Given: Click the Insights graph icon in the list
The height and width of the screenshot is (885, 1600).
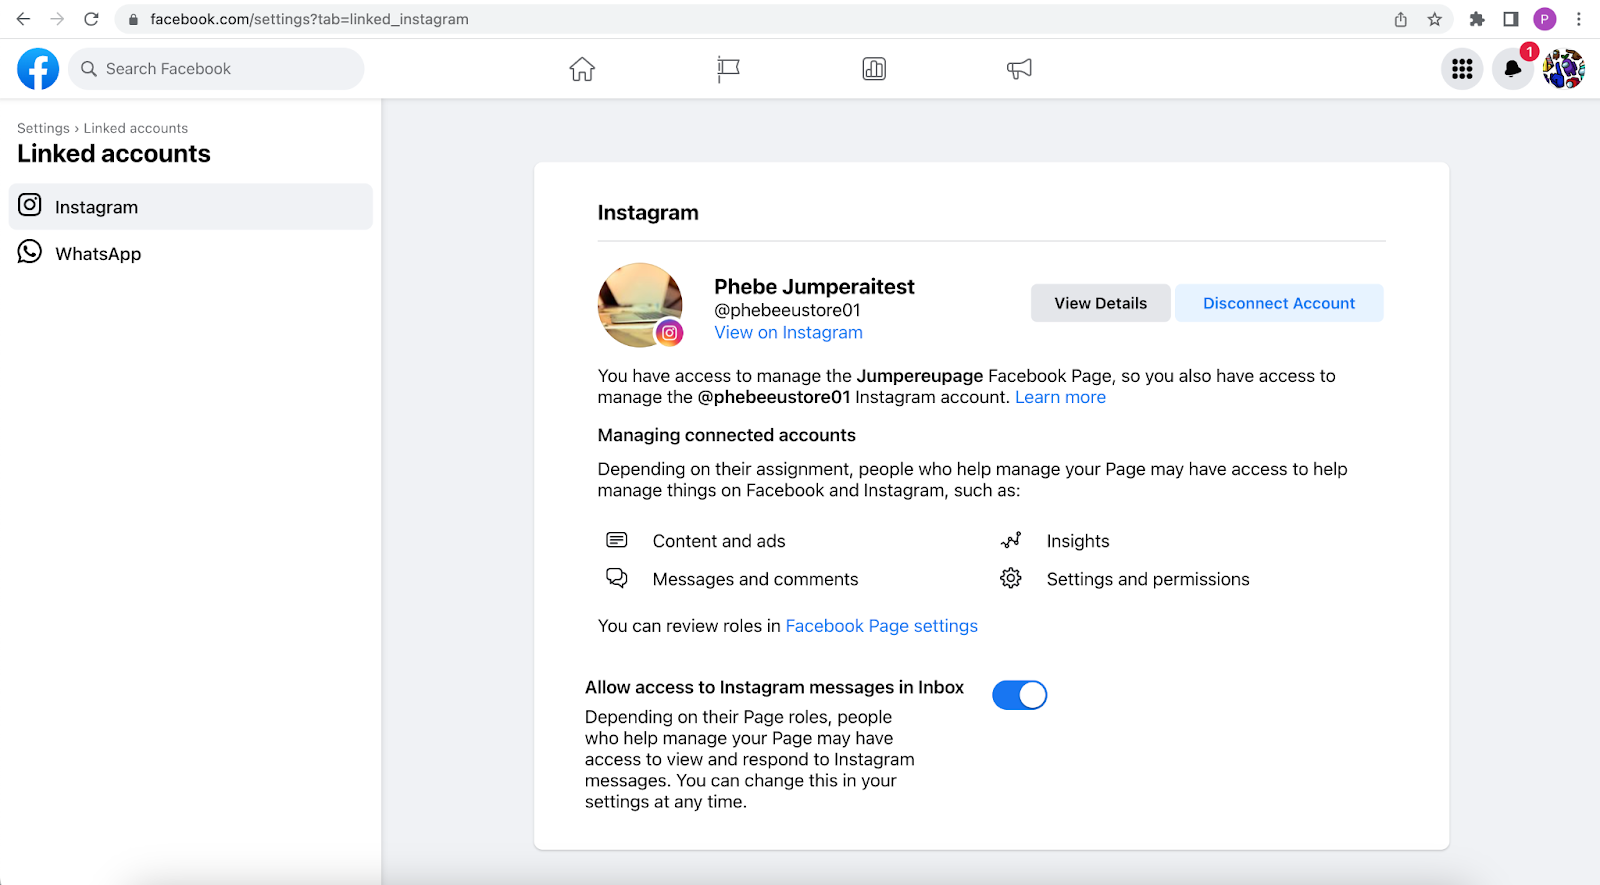Looking at the screenshot, I should [x=1011, y=540].
